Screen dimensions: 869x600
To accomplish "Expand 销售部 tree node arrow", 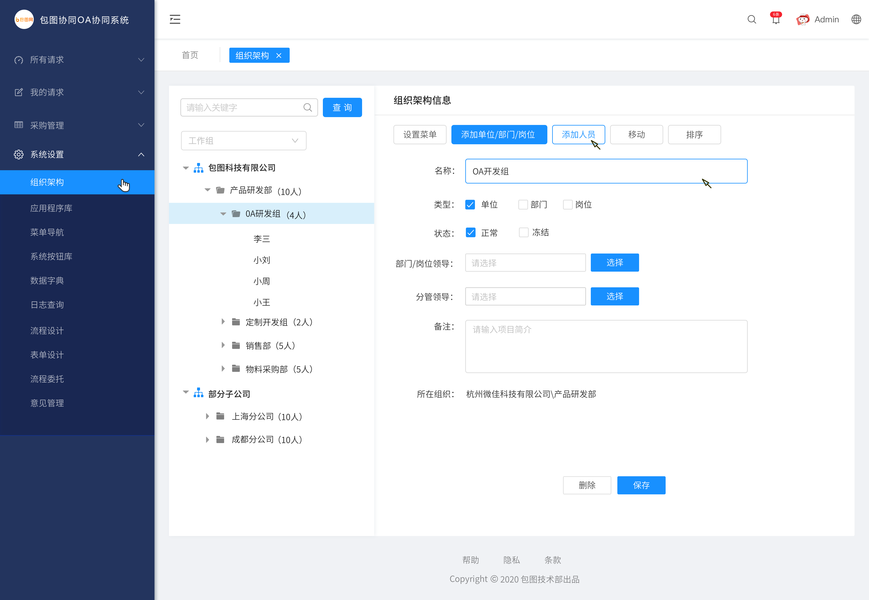I will [x=223, y=345].
